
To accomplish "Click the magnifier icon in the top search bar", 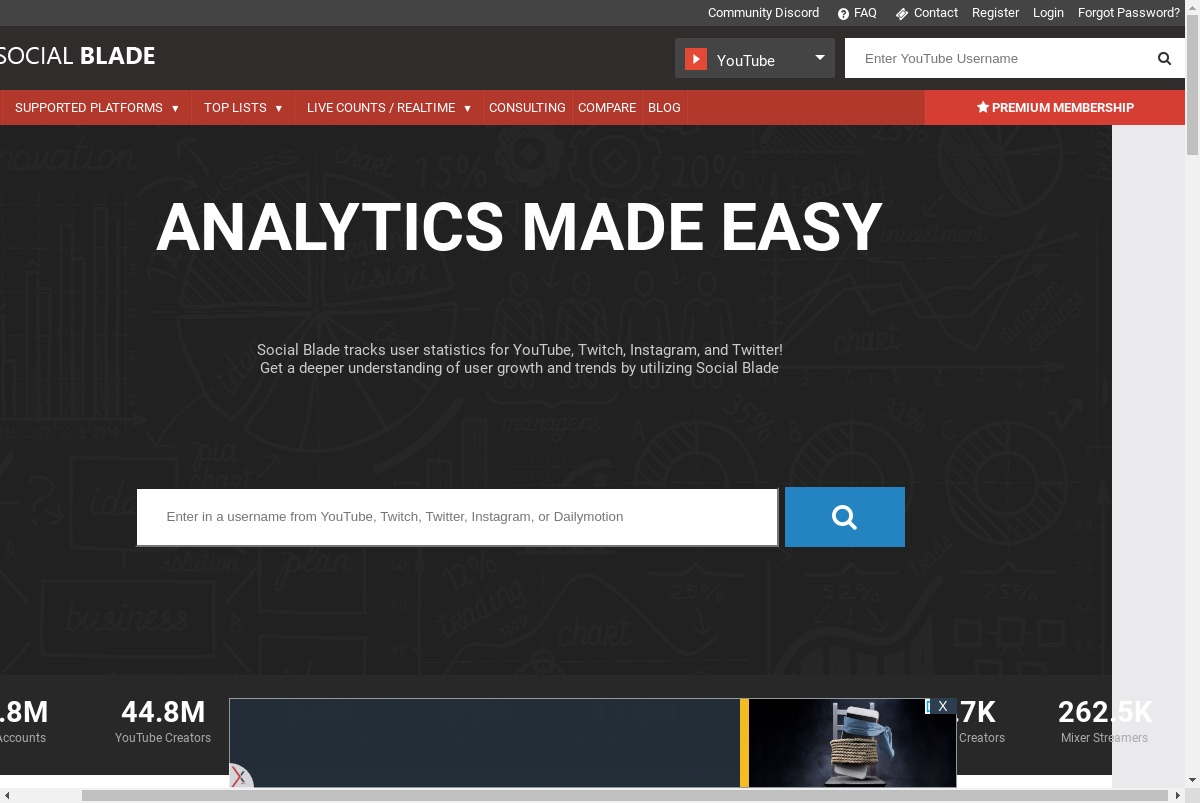I will point(1164,58).
